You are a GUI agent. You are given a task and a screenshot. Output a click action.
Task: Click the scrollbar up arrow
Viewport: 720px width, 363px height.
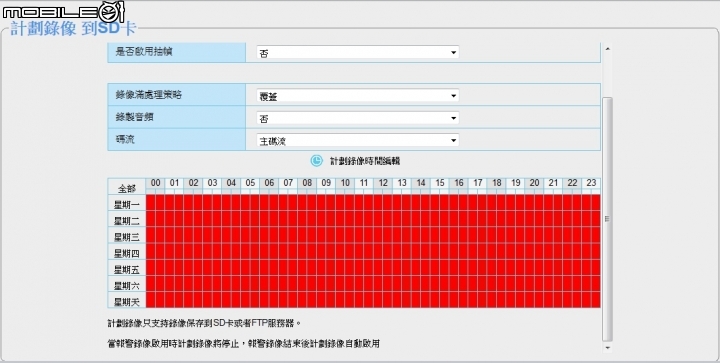coord(608,49)
